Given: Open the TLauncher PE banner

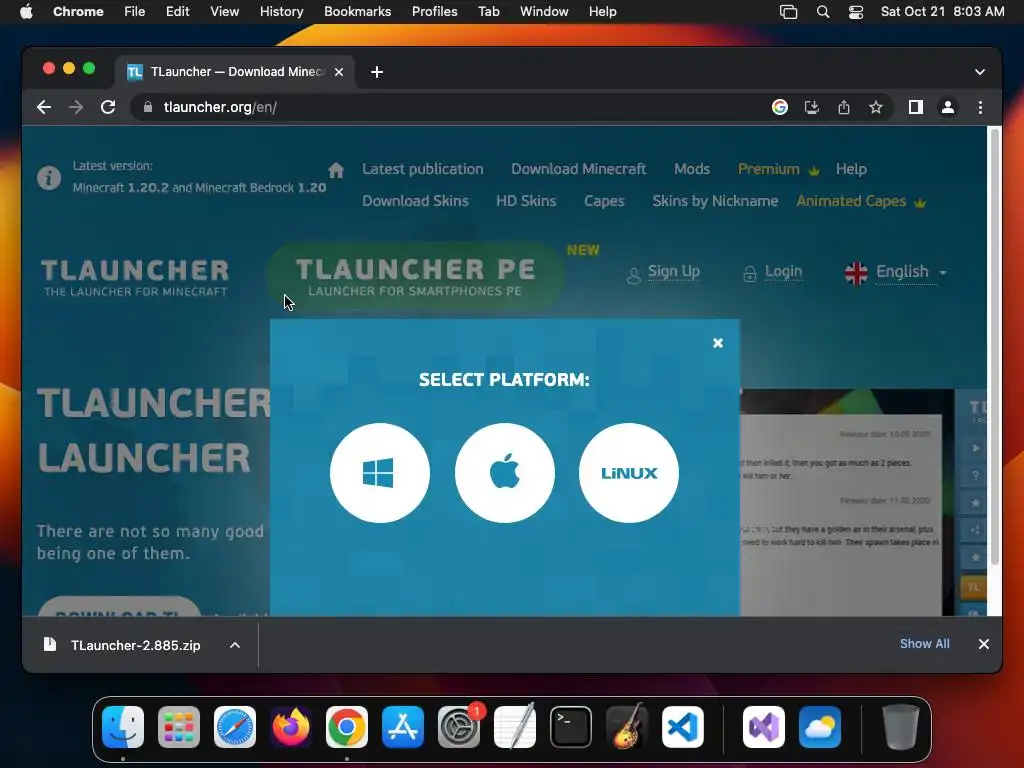Looking at the screenshot, I should [x=415, y=276].
